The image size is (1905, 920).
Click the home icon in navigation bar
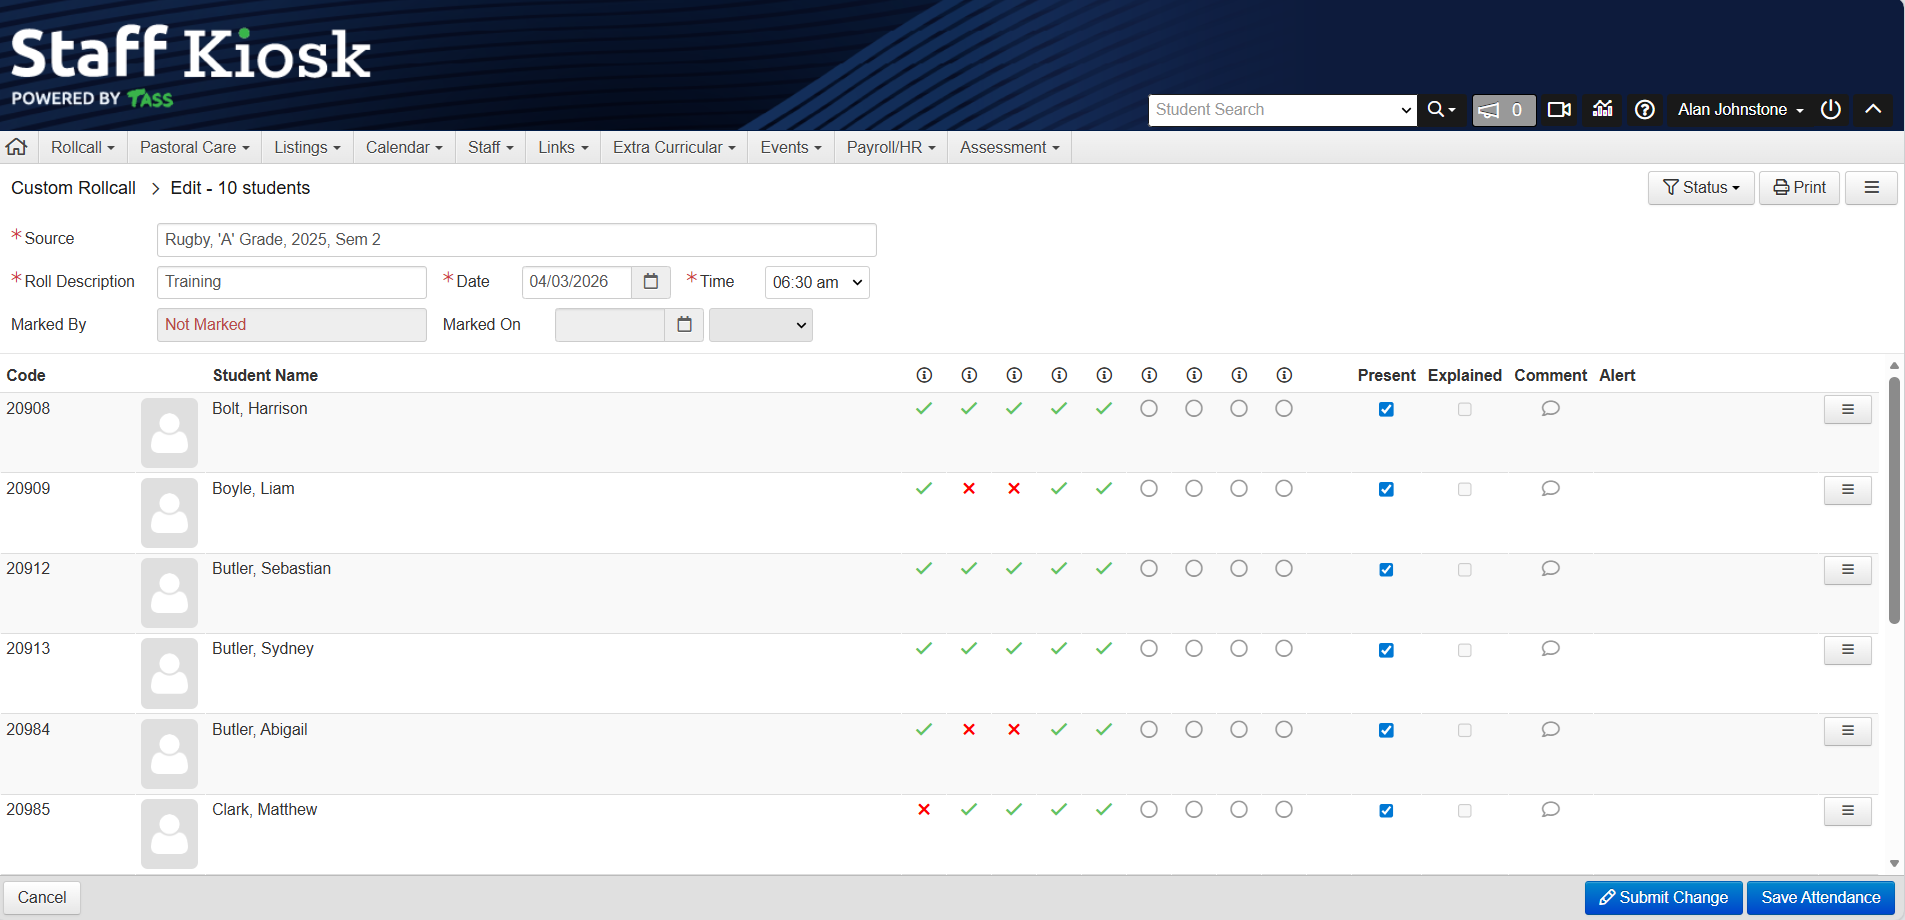click(x=17, y=147)
